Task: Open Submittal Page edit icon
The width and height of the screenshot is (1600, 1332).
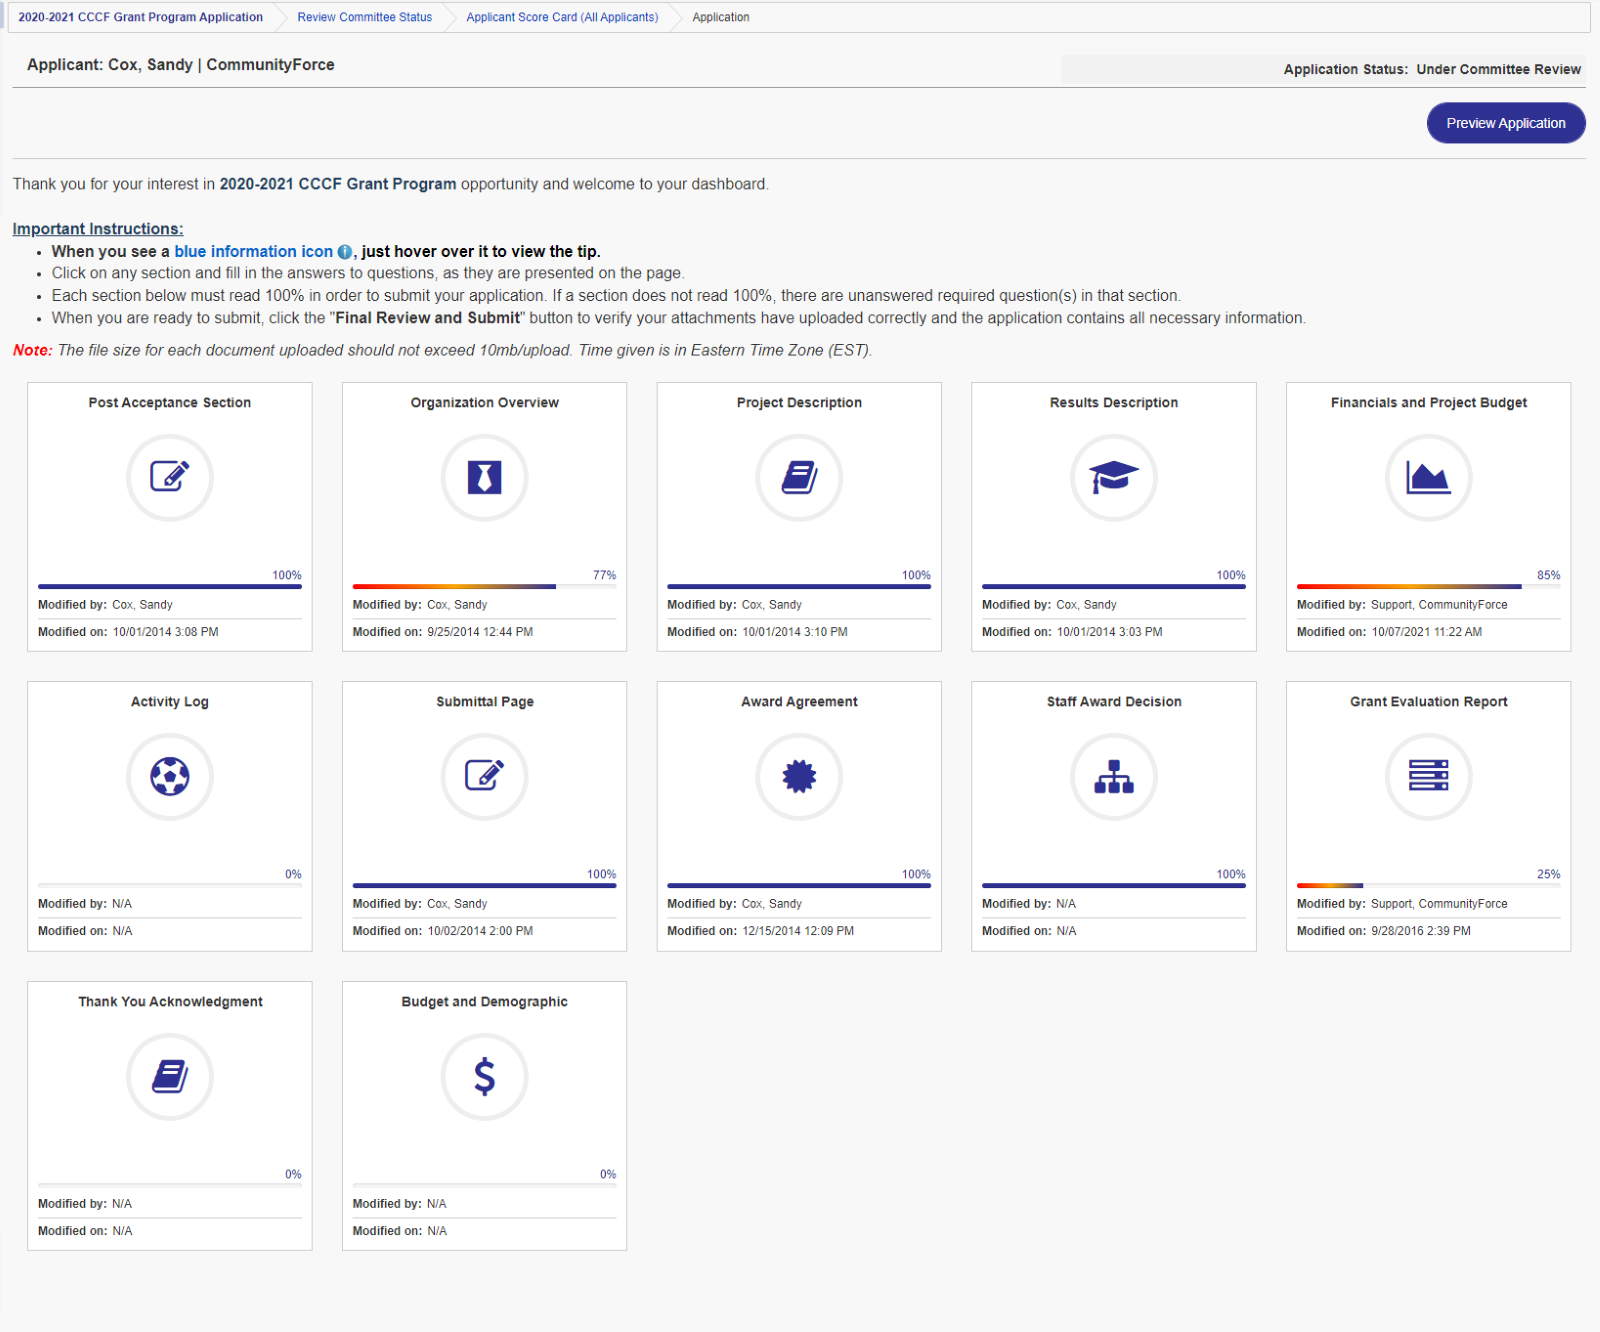Action: (484, 776)
